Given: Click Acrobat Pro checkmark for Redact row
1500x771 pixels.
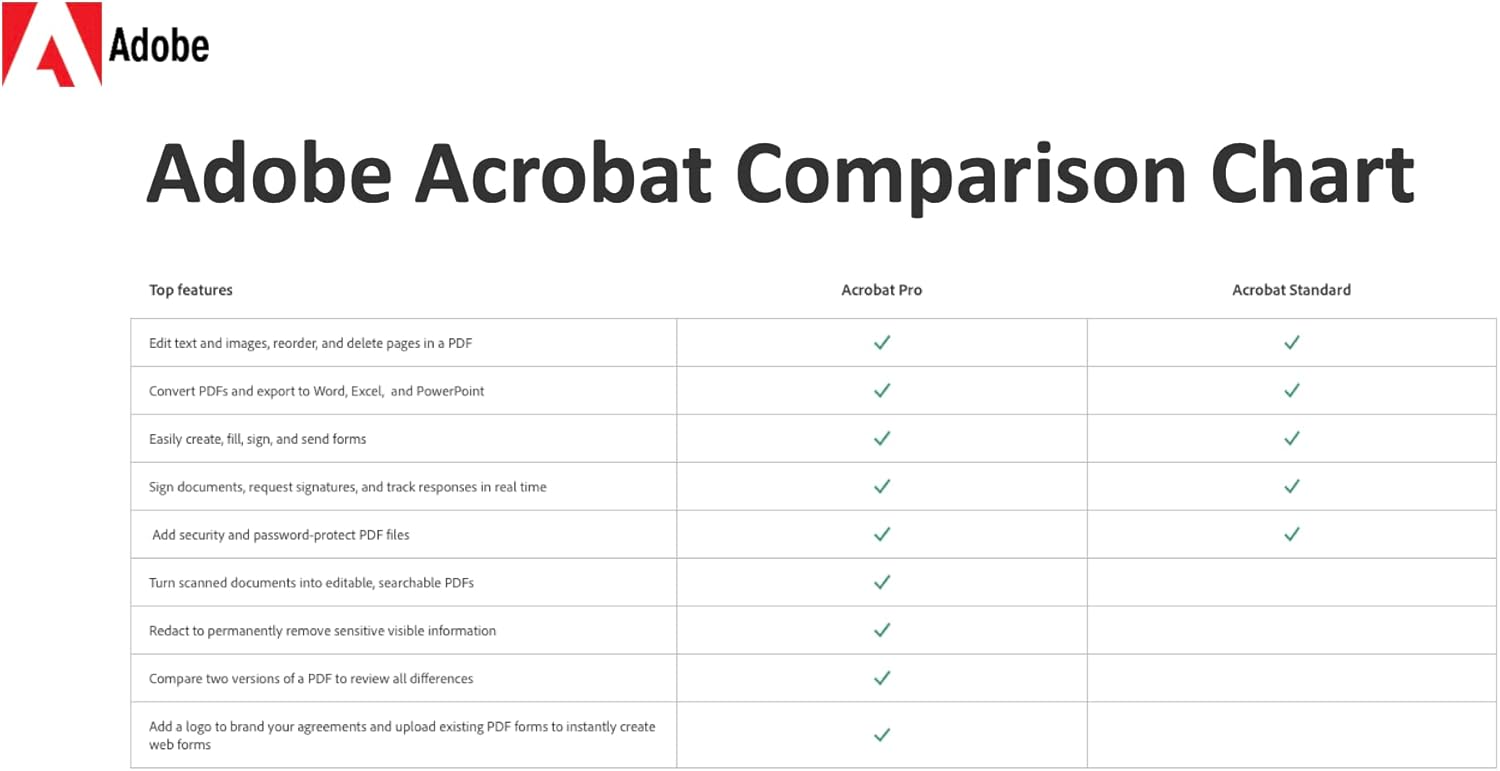Looking at the screenshot, I should tap(881, 630).
